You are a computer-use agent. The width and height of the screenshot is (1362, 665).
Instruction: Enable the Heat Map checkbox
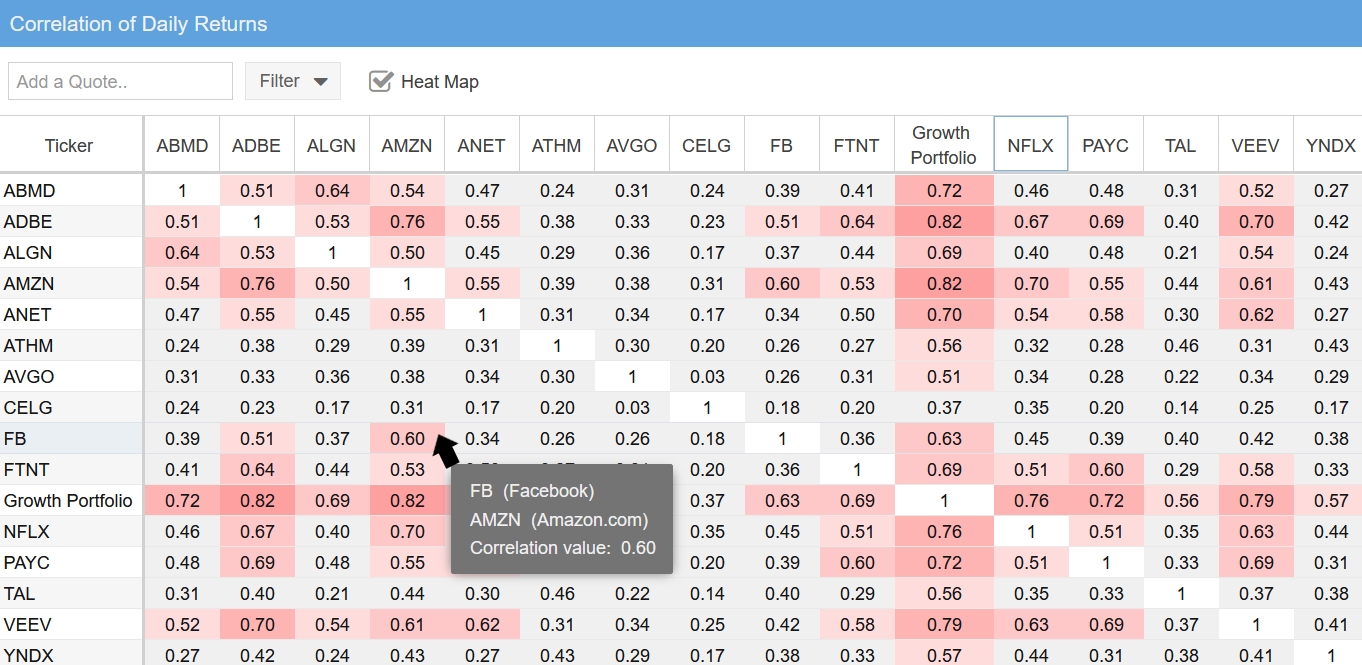coord(380,81)
